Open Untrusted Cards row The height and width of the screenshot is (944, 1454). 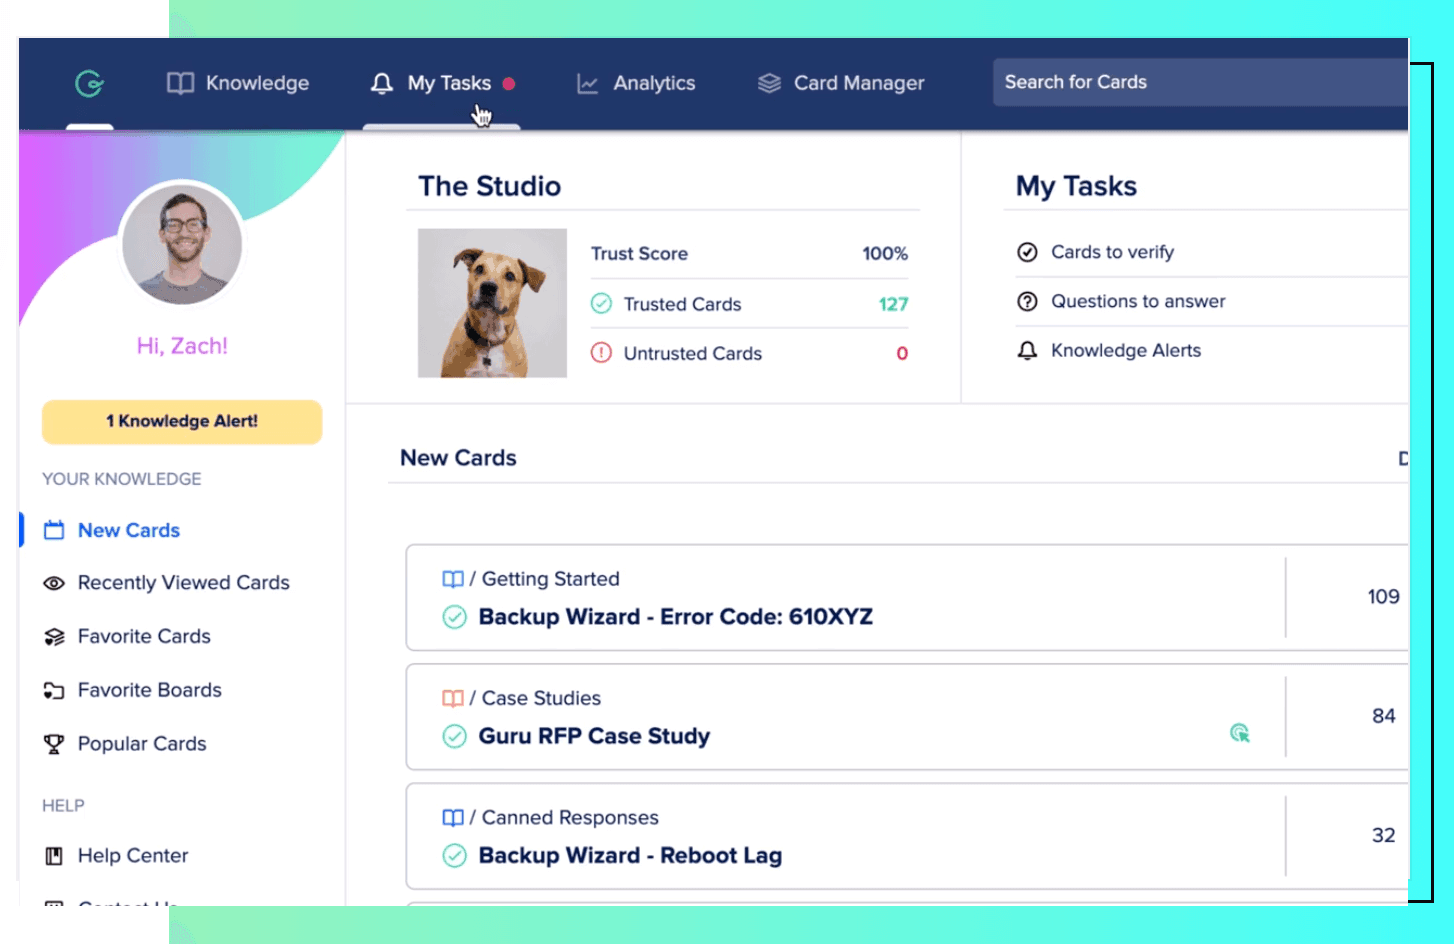coord(749,353)
